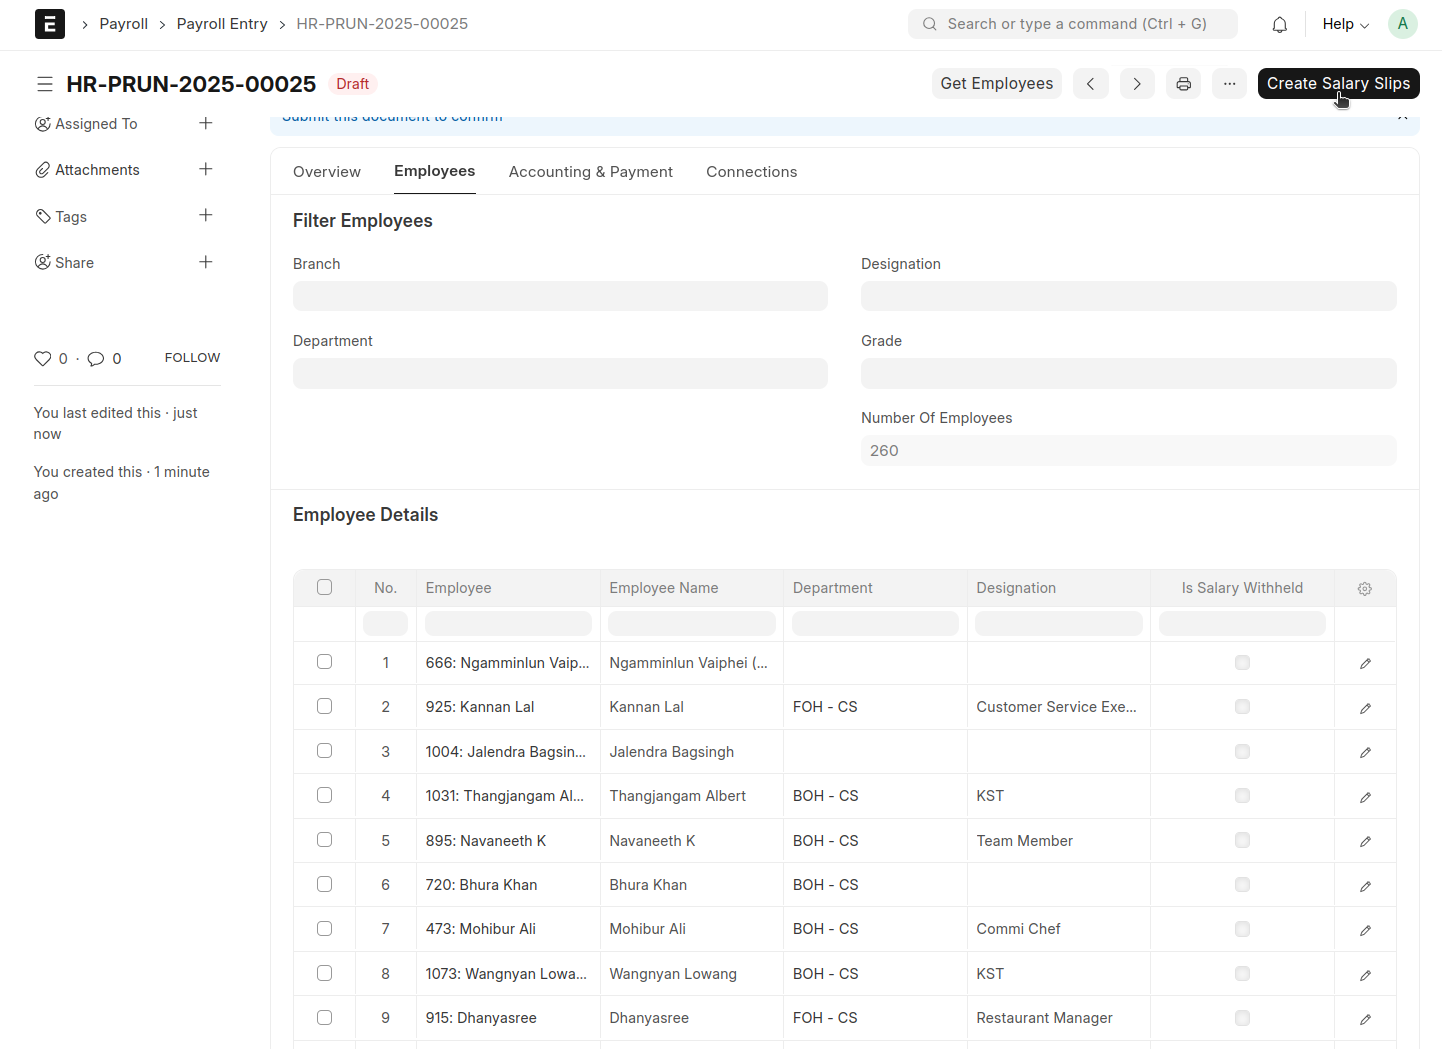Click the print icon button

tap(1183, 84)
